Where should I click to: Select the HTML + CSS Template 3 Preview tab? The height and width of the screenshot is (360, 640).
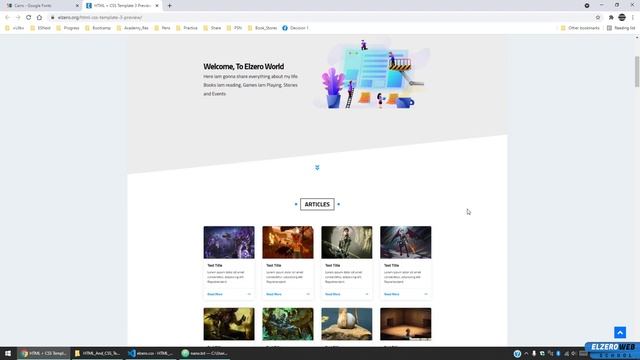pyautogui.click(x=122, y=6)
